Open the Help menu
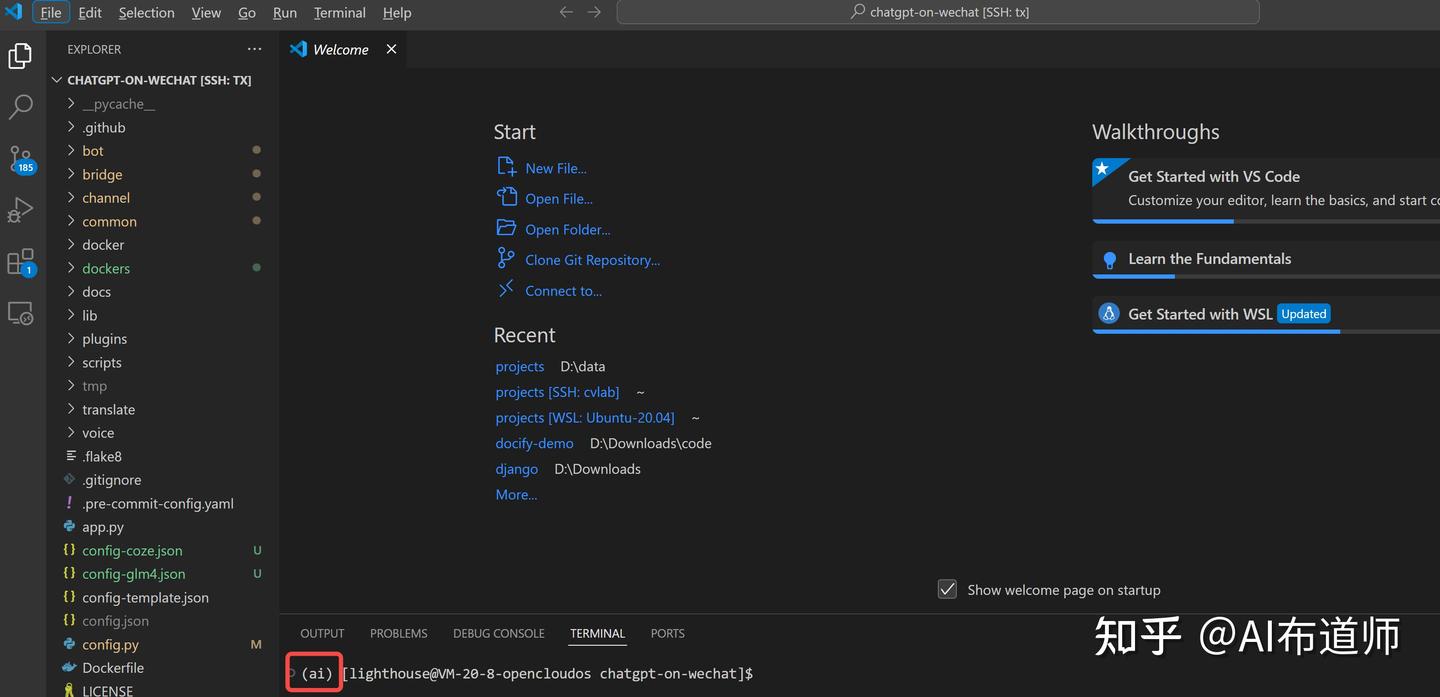This screenshot has width=1440, height=697. tap(397, 12)
